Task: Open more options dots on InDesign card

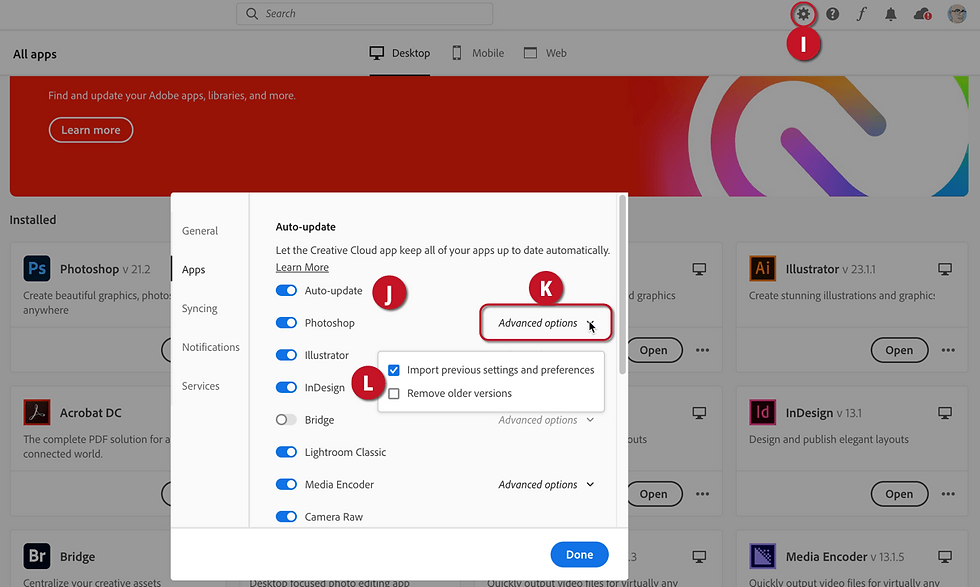Action: point(948,494)
